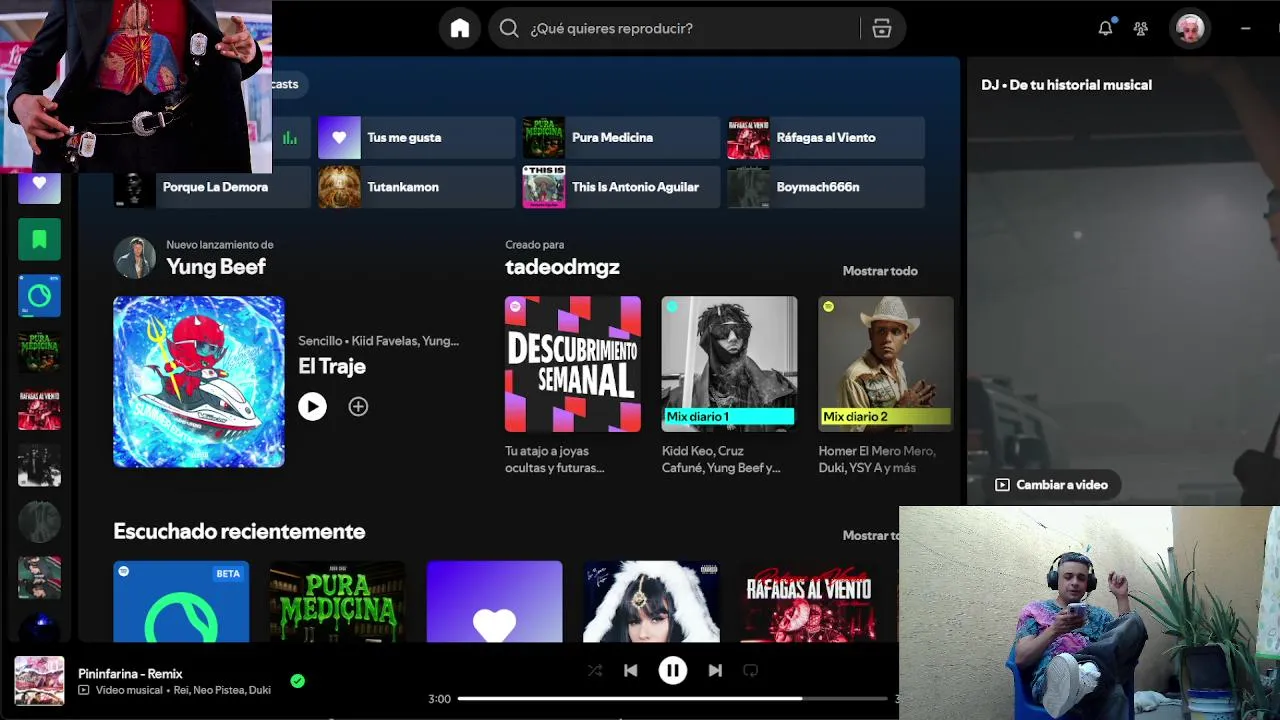Open Boymach666n shortcut tile

(826, 187)
